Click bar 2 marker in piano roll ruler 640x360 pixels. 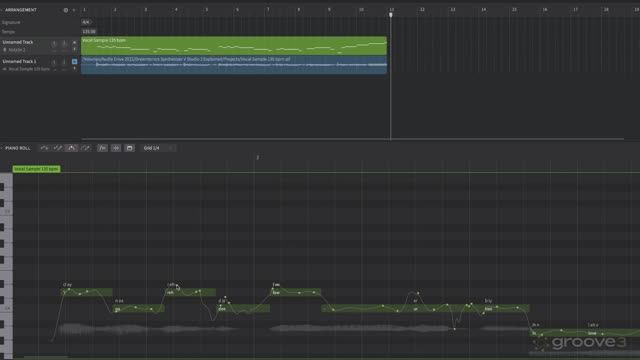[x=257, y=158]
